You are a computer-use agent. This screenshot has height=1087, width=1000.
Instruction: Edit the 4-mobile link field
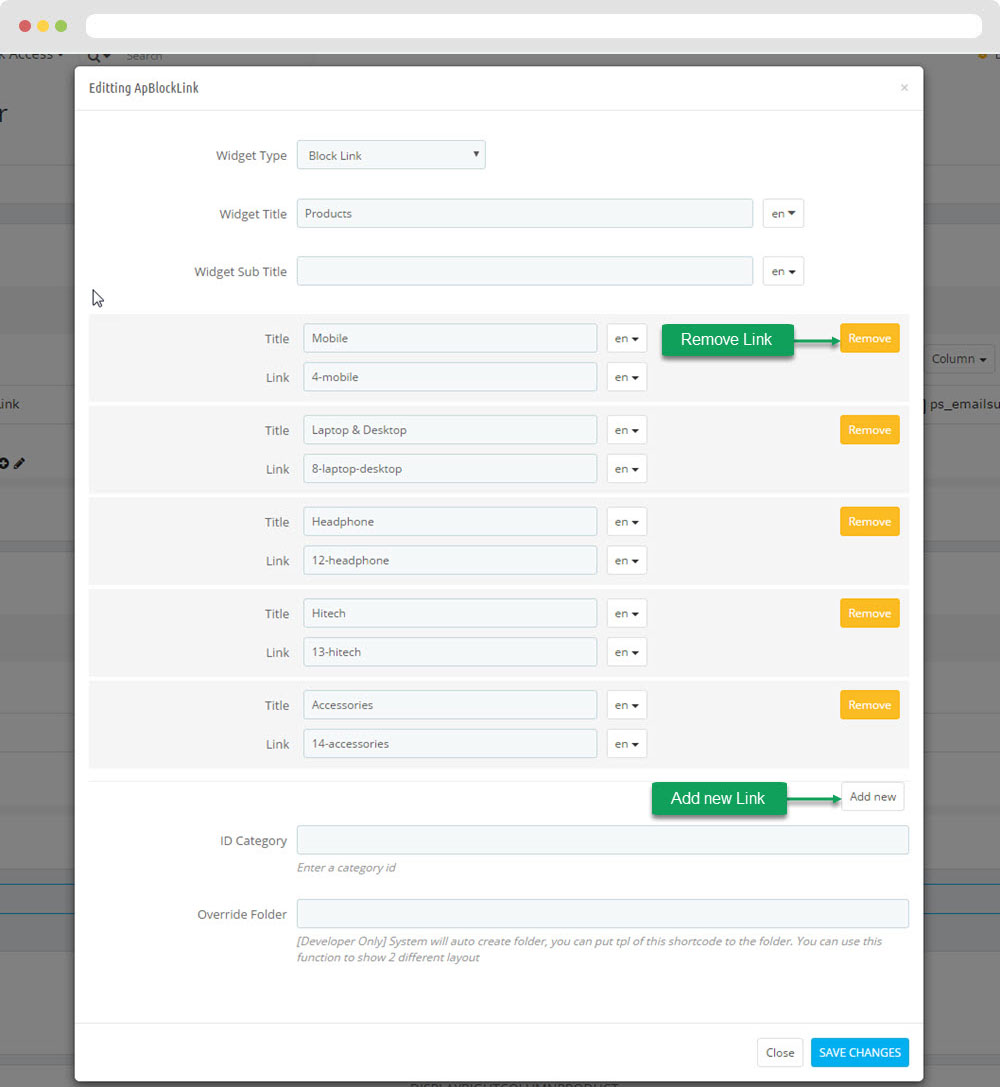pyautogui.click(x=450, y=377)
